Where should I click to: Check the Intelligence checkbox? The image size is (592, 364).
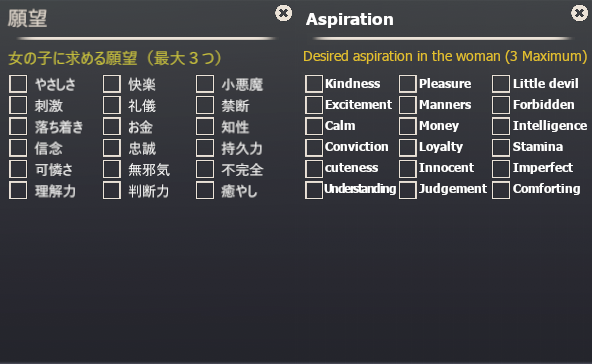coord(501,126)
